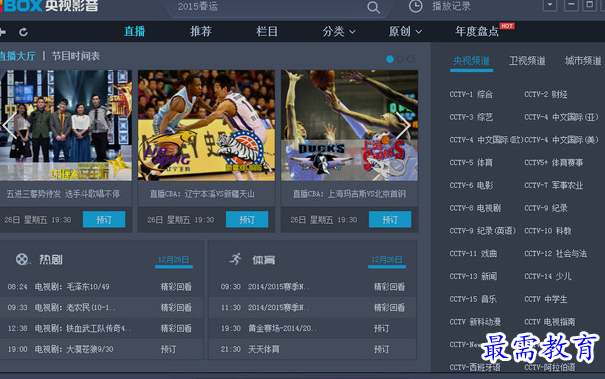Select the 城市频道 tab
The width and height of the screenshot is (605, 379).
click(583, 61)
